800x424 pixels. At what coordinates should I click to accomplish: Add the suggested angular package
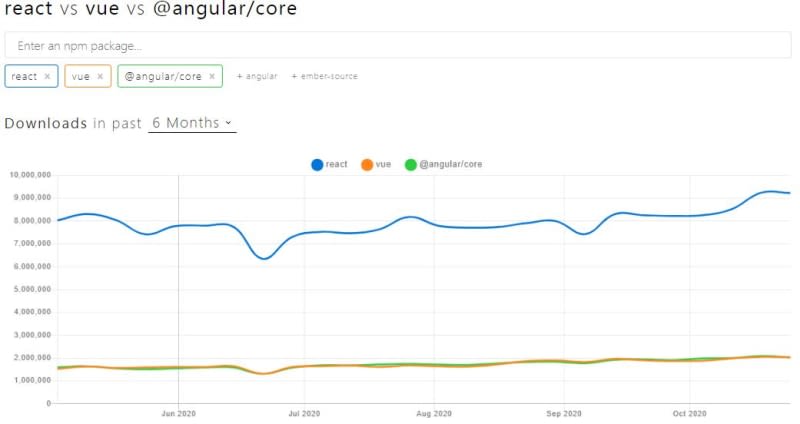coord(257,76)
